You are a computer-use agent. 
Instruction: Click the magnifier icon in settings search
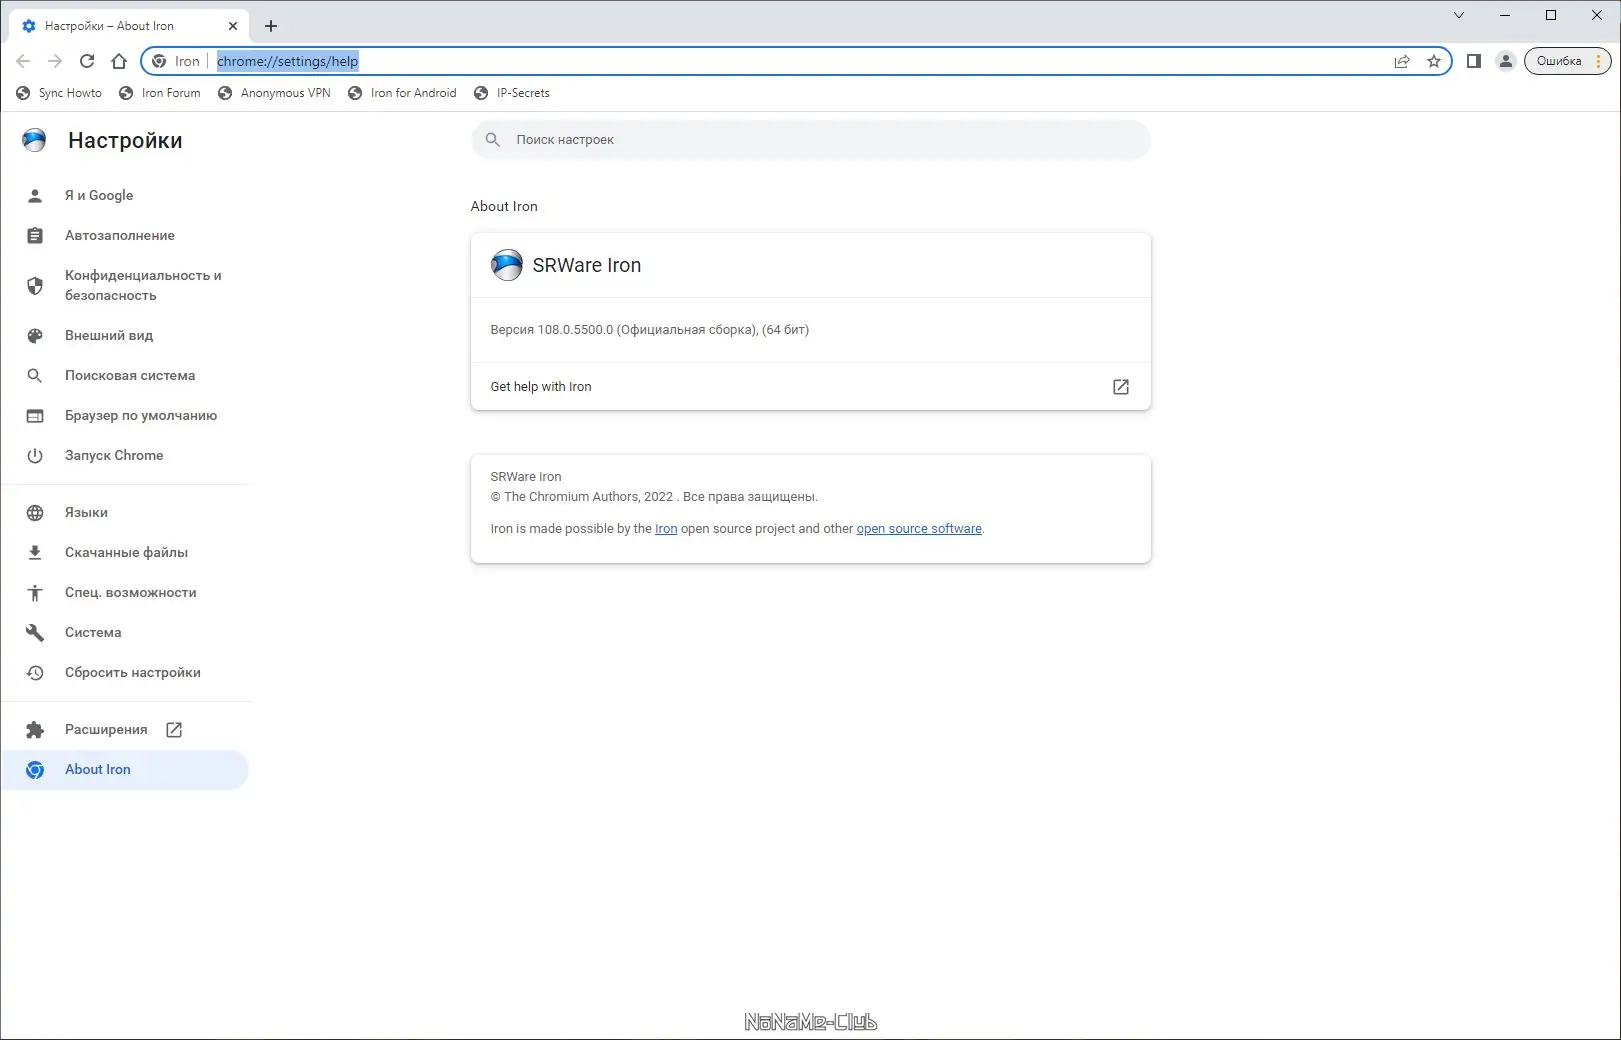pos(493,140)
